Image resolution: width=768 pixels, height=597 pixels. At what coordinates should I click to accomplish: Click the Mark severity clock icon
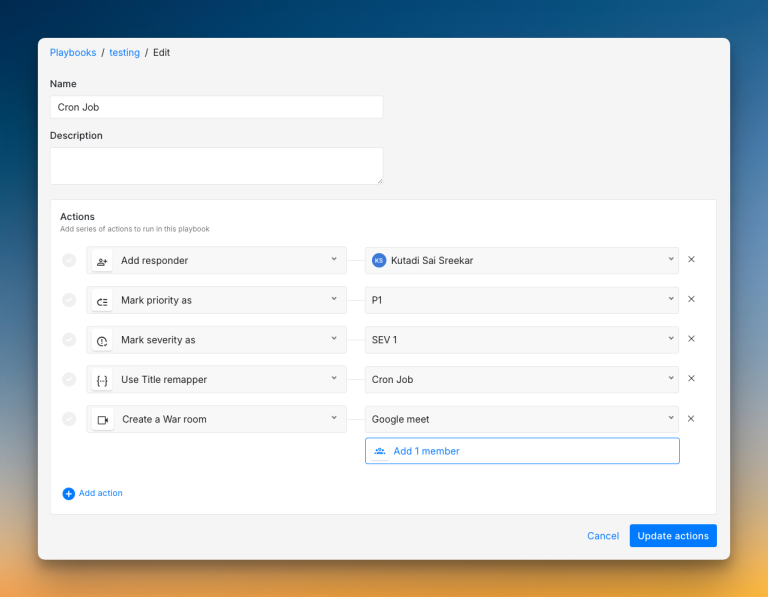pos(102,341)
